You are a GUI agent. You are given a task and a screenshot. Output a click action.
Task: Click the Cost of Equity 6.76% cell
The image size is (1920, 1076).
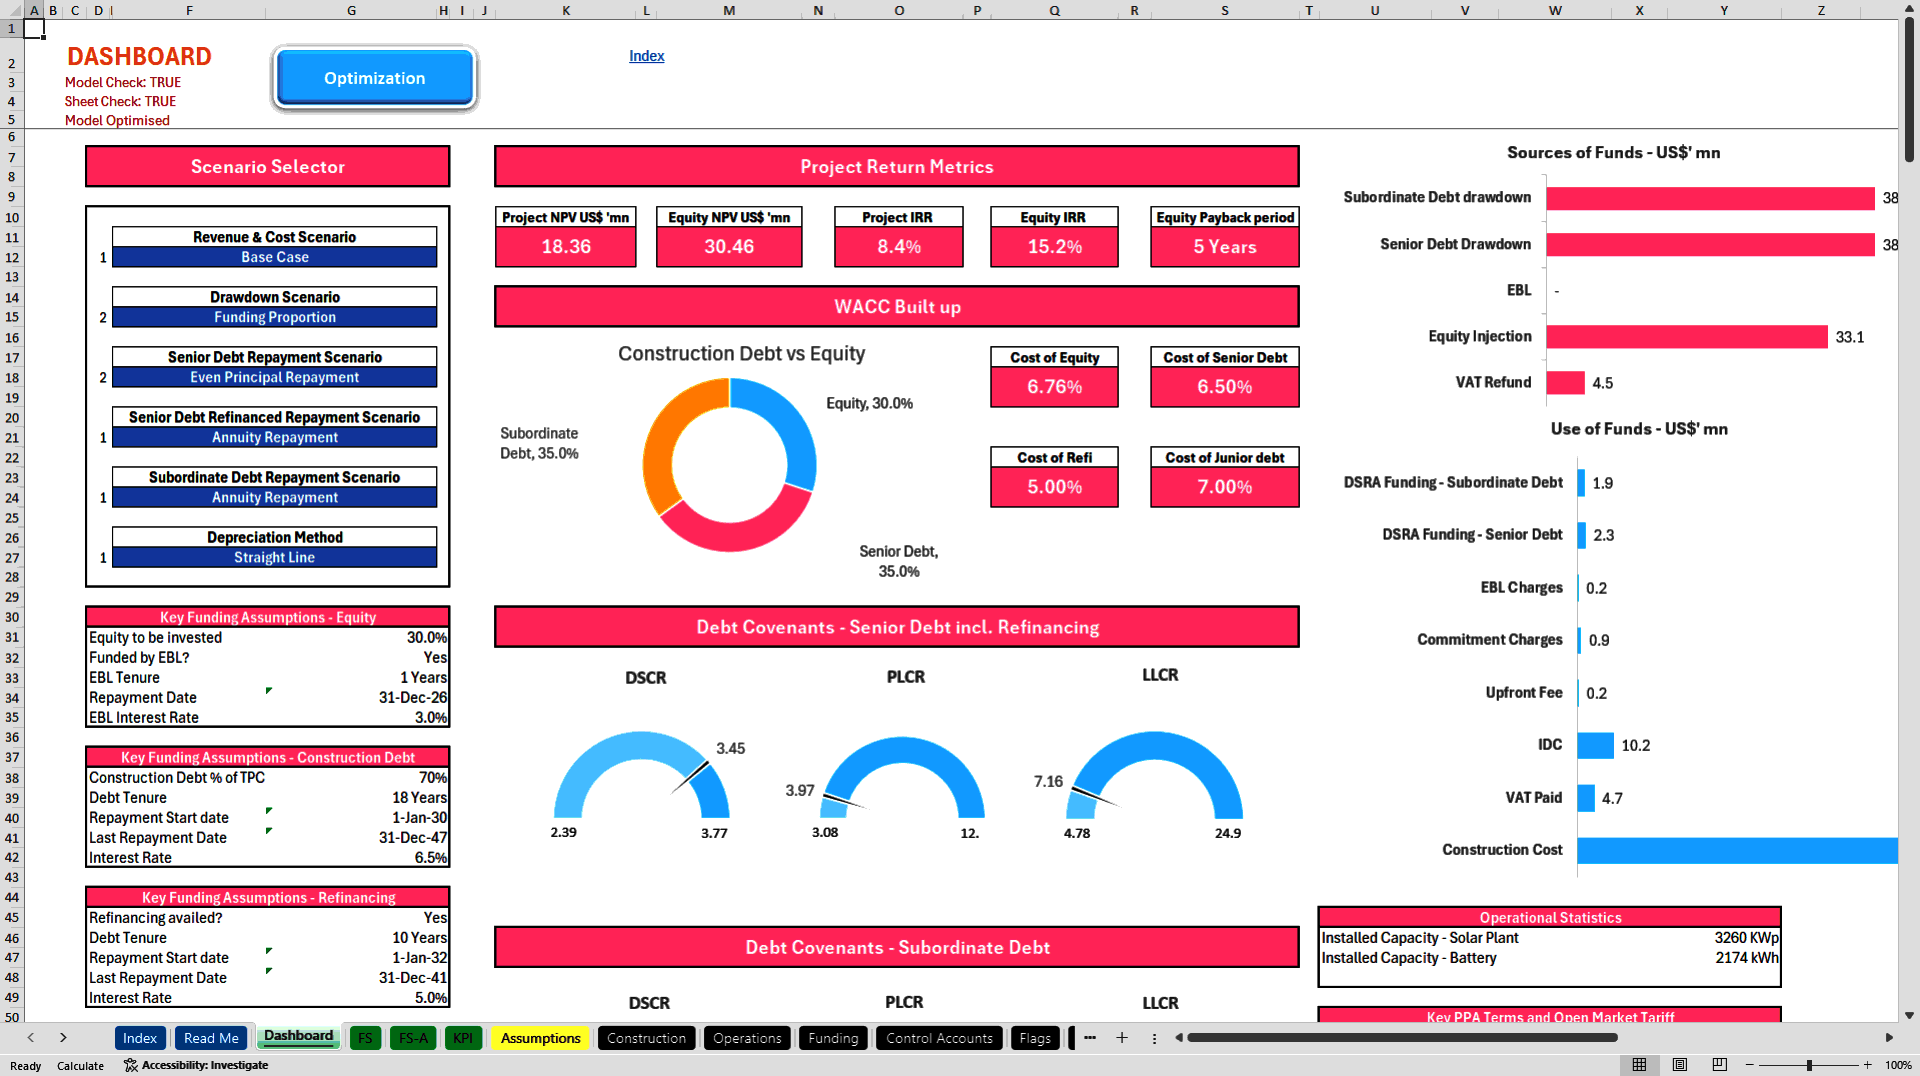tap(1054, 386)
